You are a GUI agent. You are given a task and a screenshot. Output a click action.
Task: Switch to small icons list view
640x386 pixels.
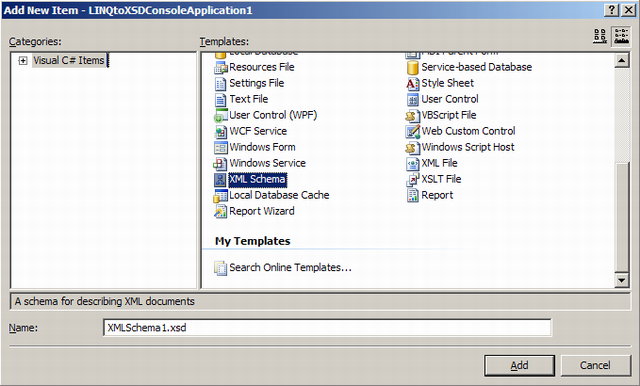[621, 37]
